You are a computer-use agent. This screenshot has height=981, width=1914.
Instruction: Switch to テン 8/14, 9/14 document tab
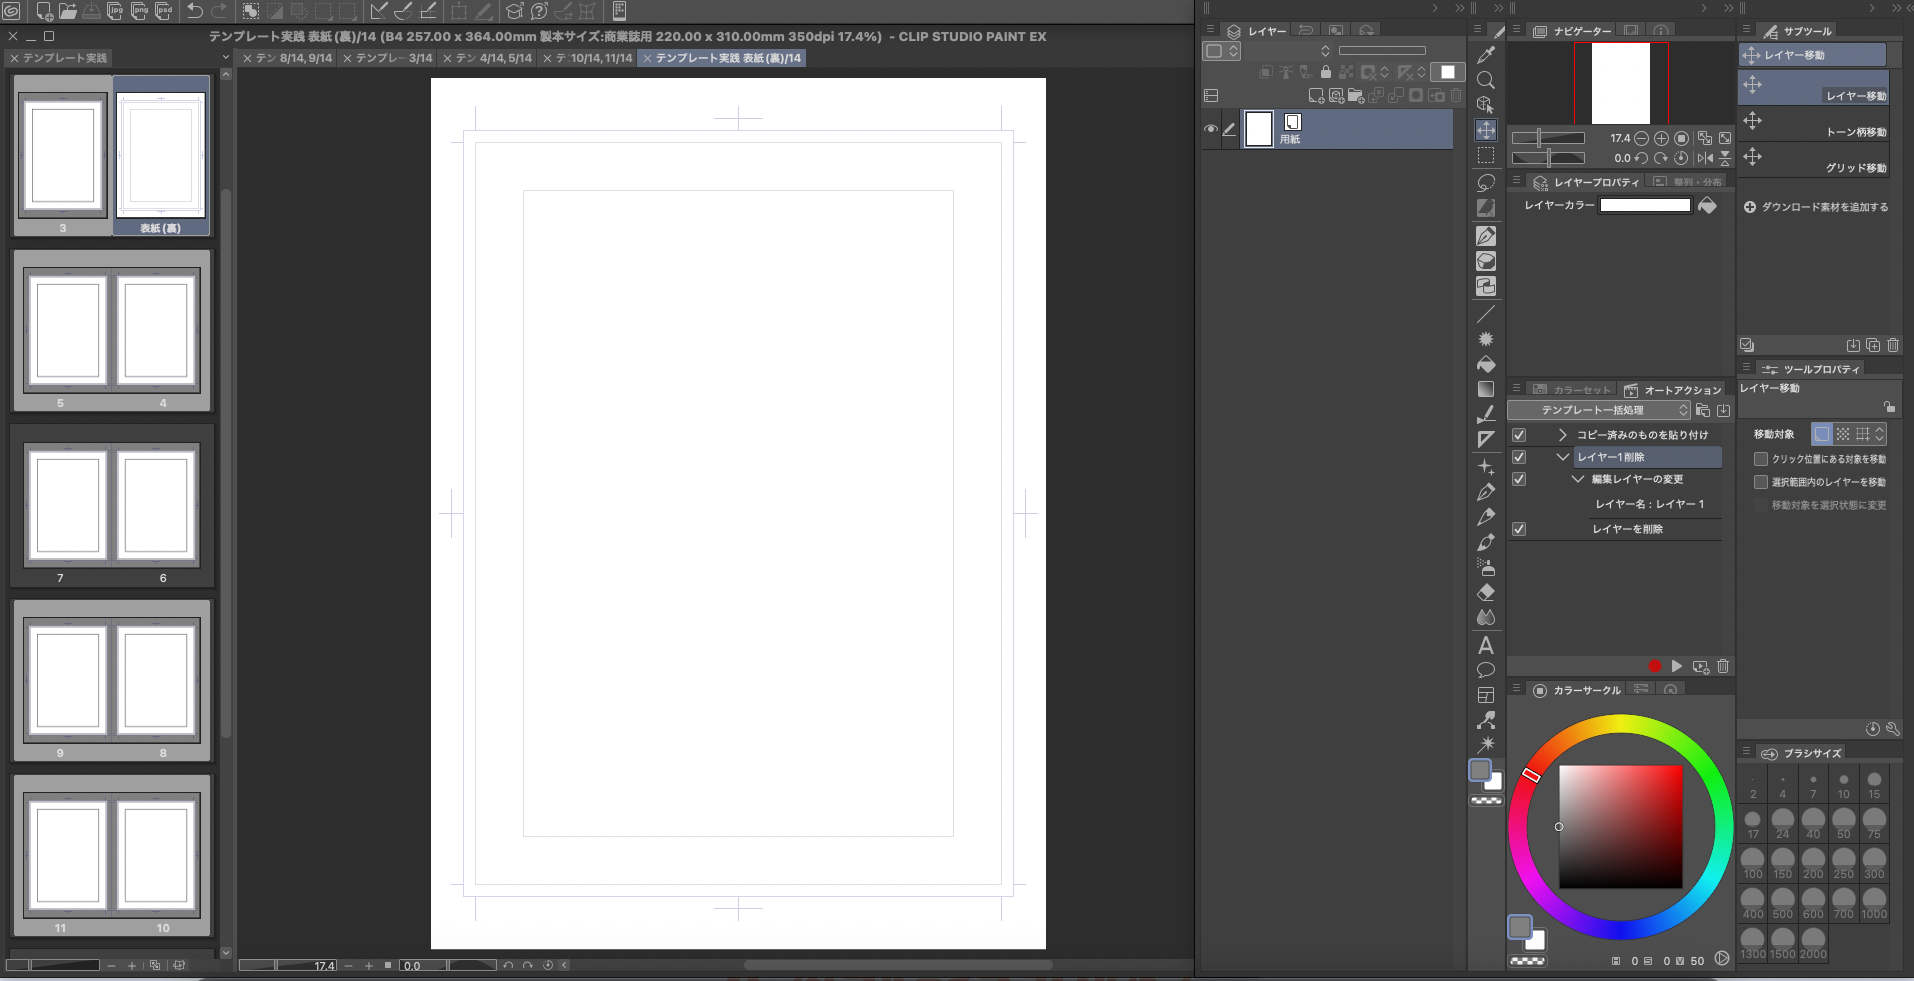tap(293, 58)
